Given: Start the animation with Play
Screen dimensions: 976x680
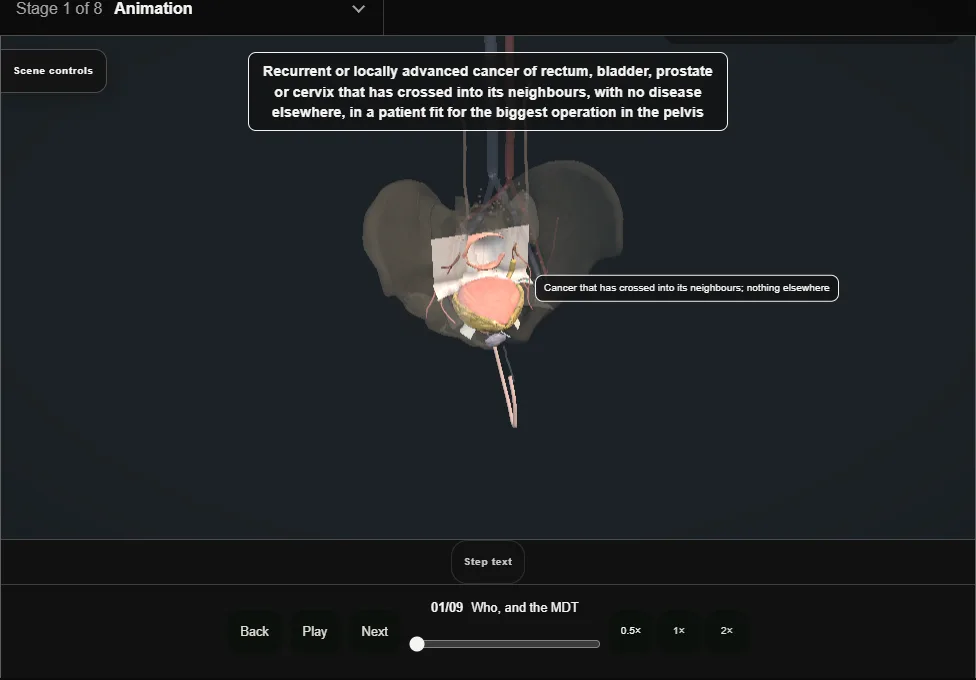Looking at the screenshot, I should (x=315, y=631).
